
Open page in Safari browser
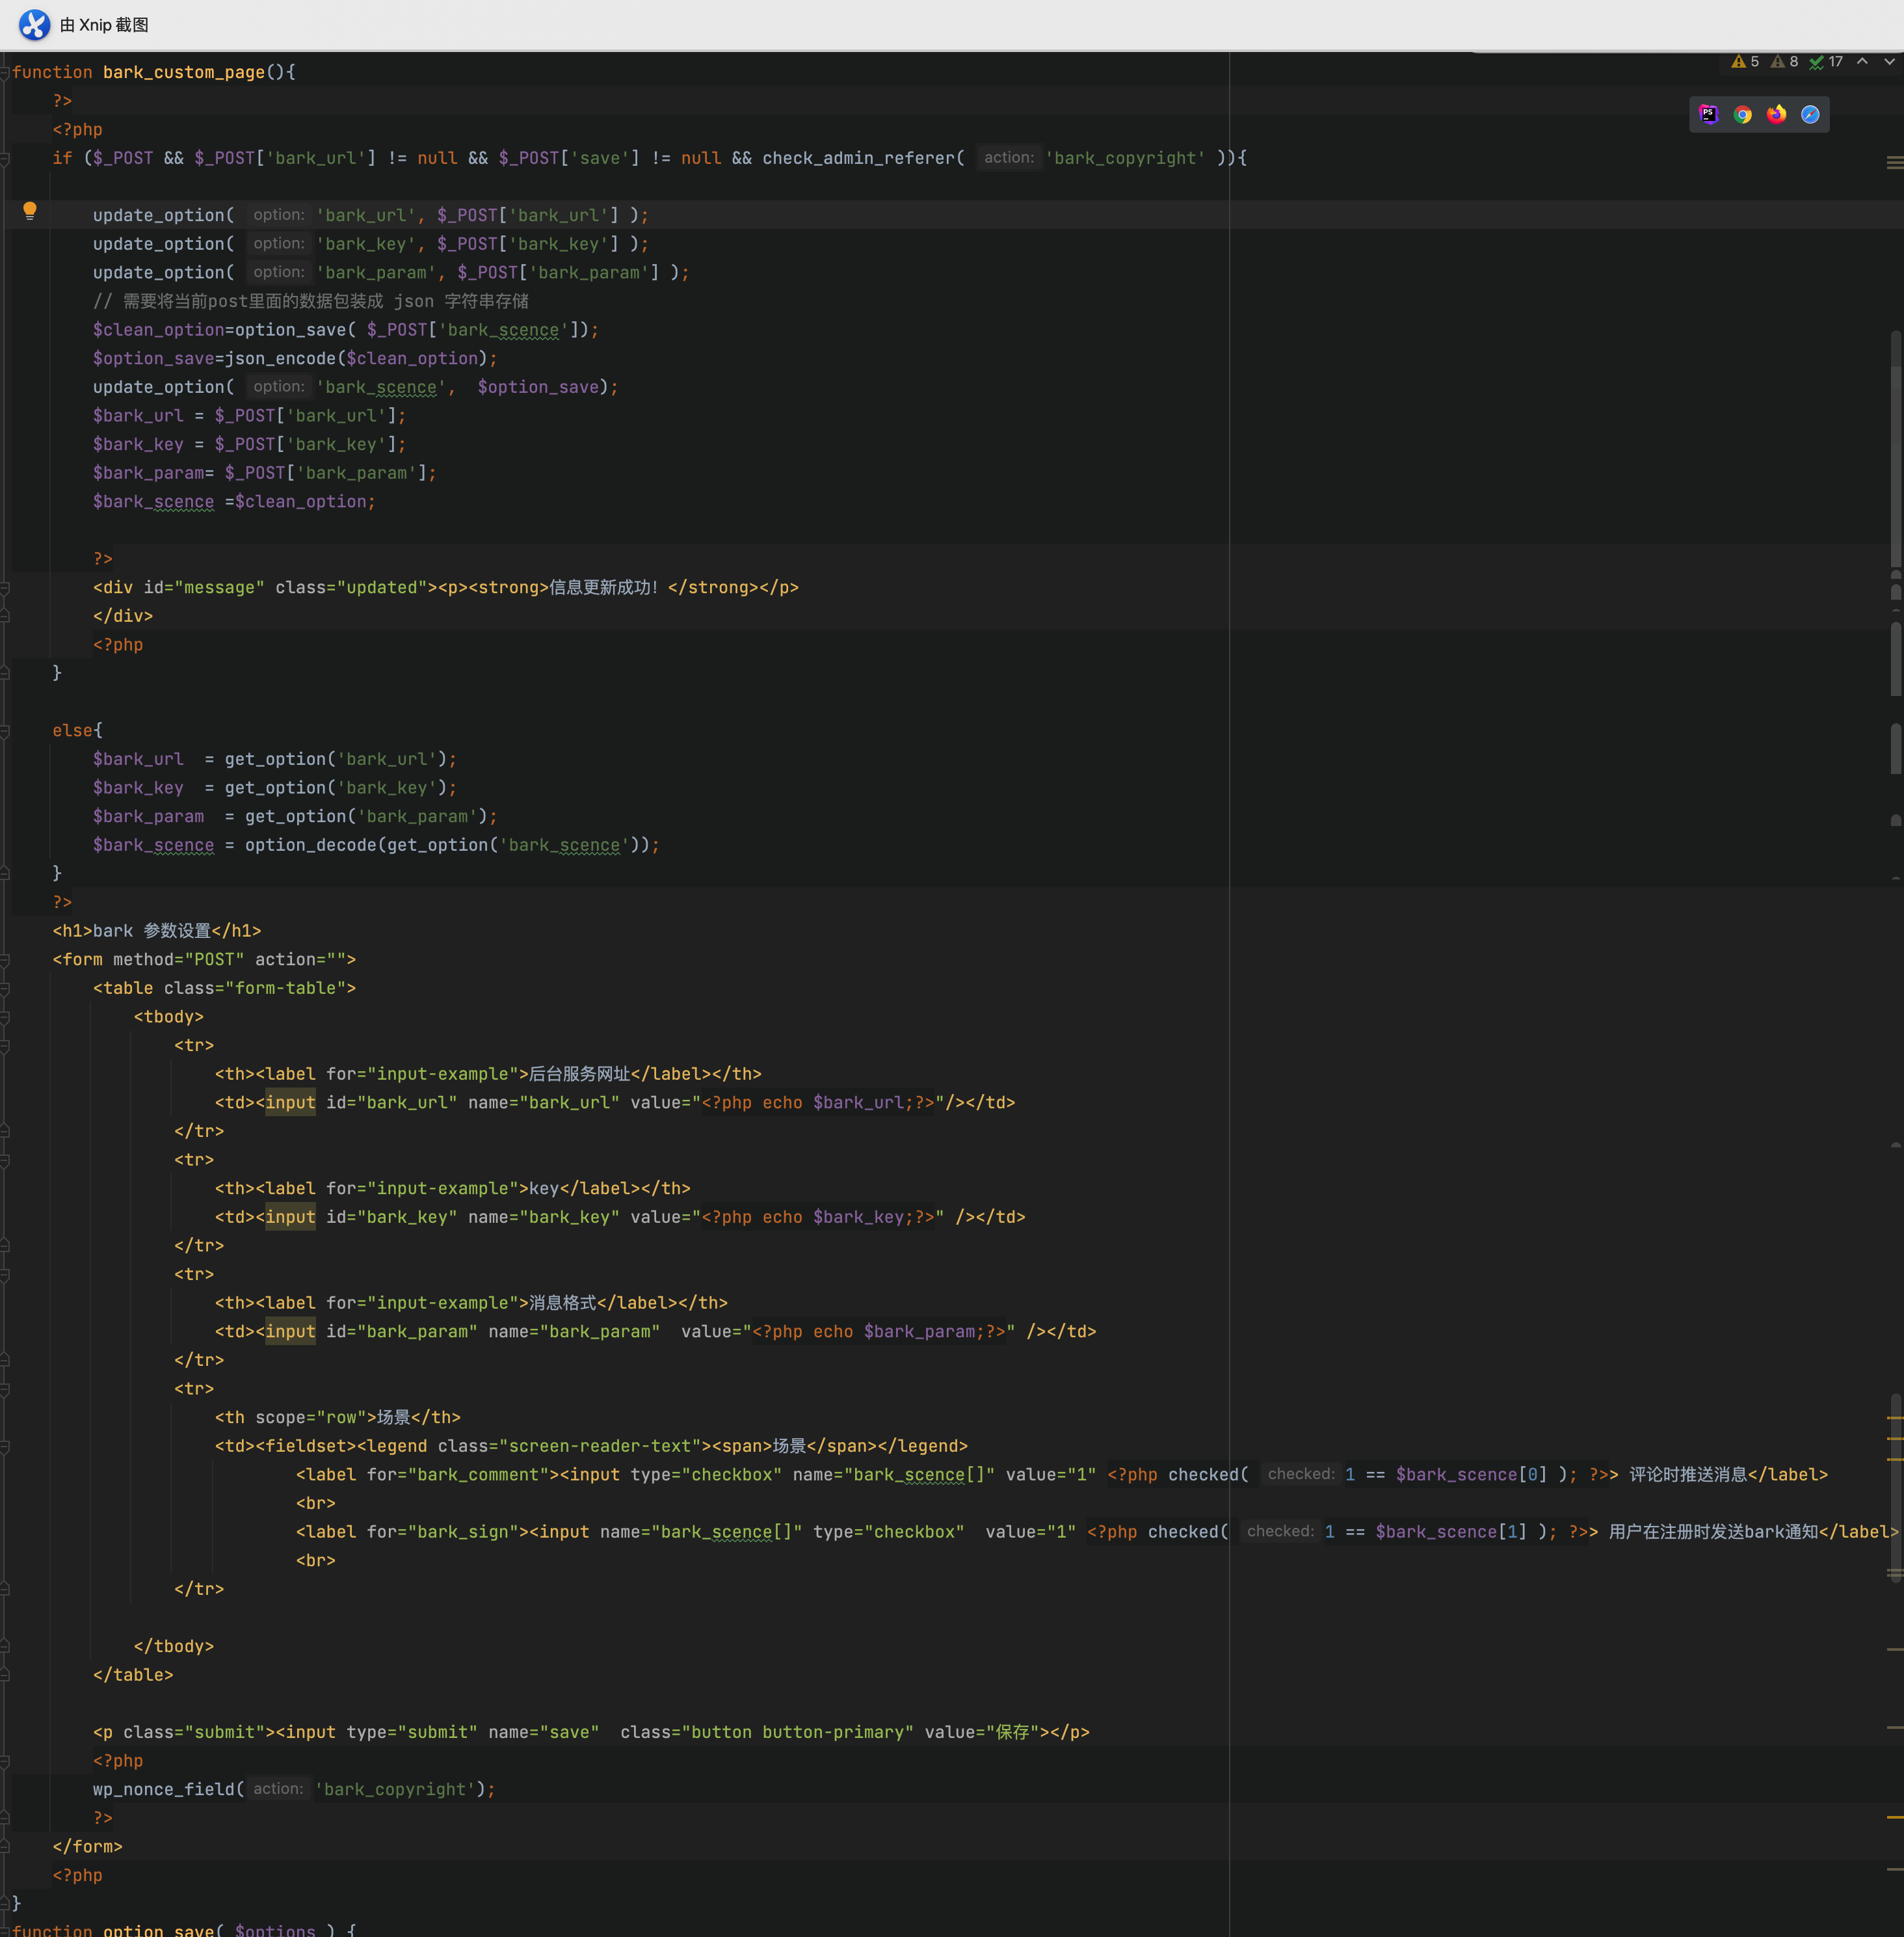pos(1810,114)
